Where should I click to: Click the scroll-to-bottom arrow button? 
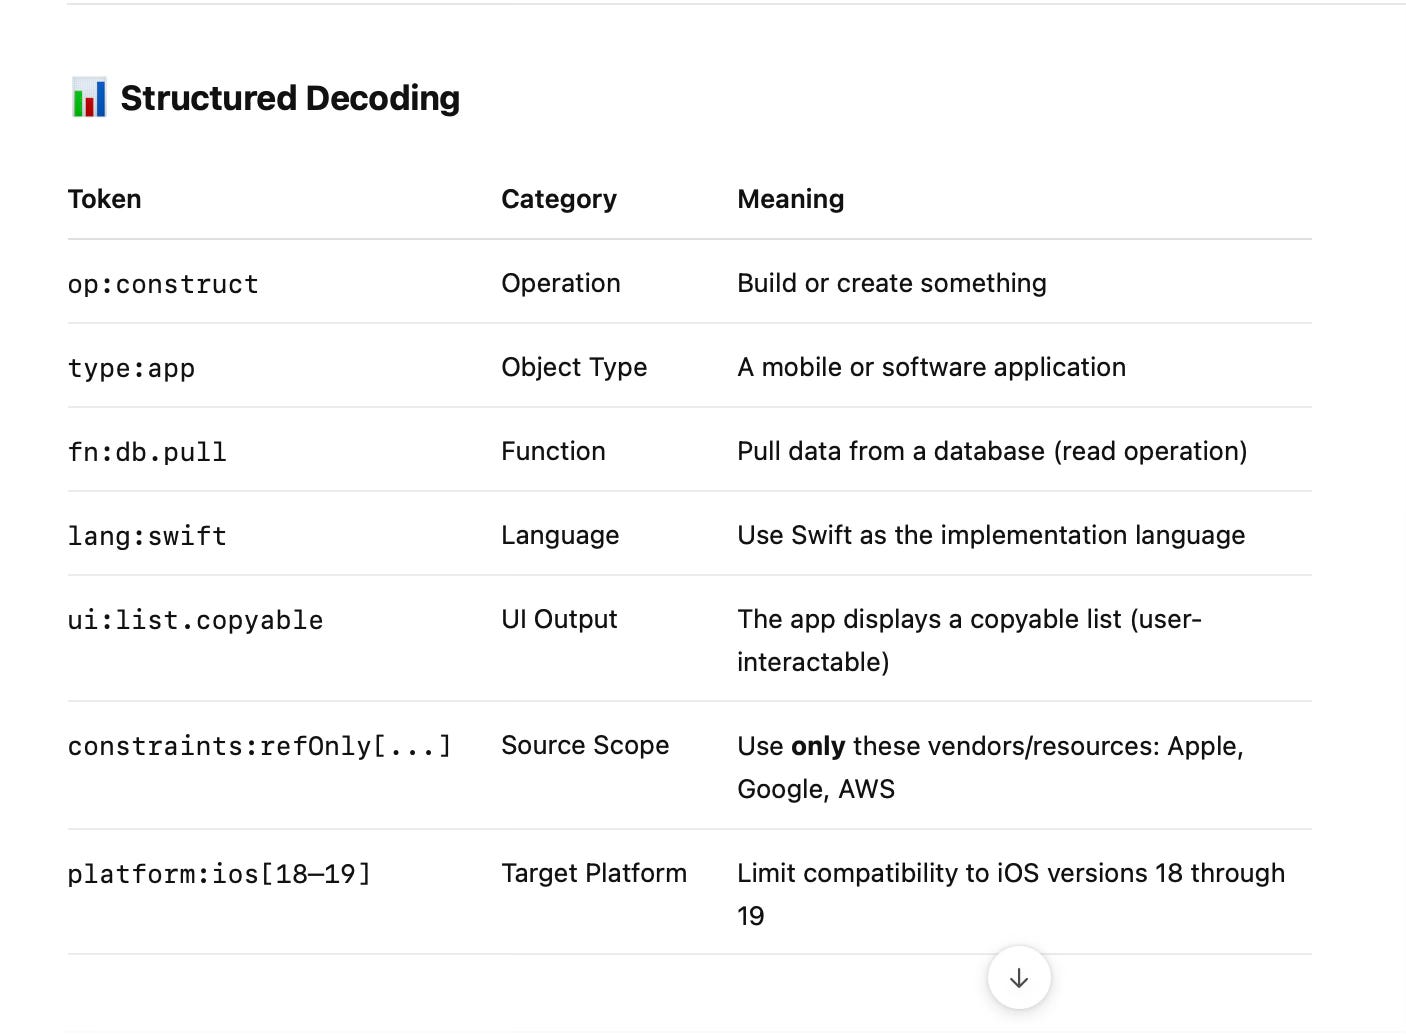coord(1018,978)
